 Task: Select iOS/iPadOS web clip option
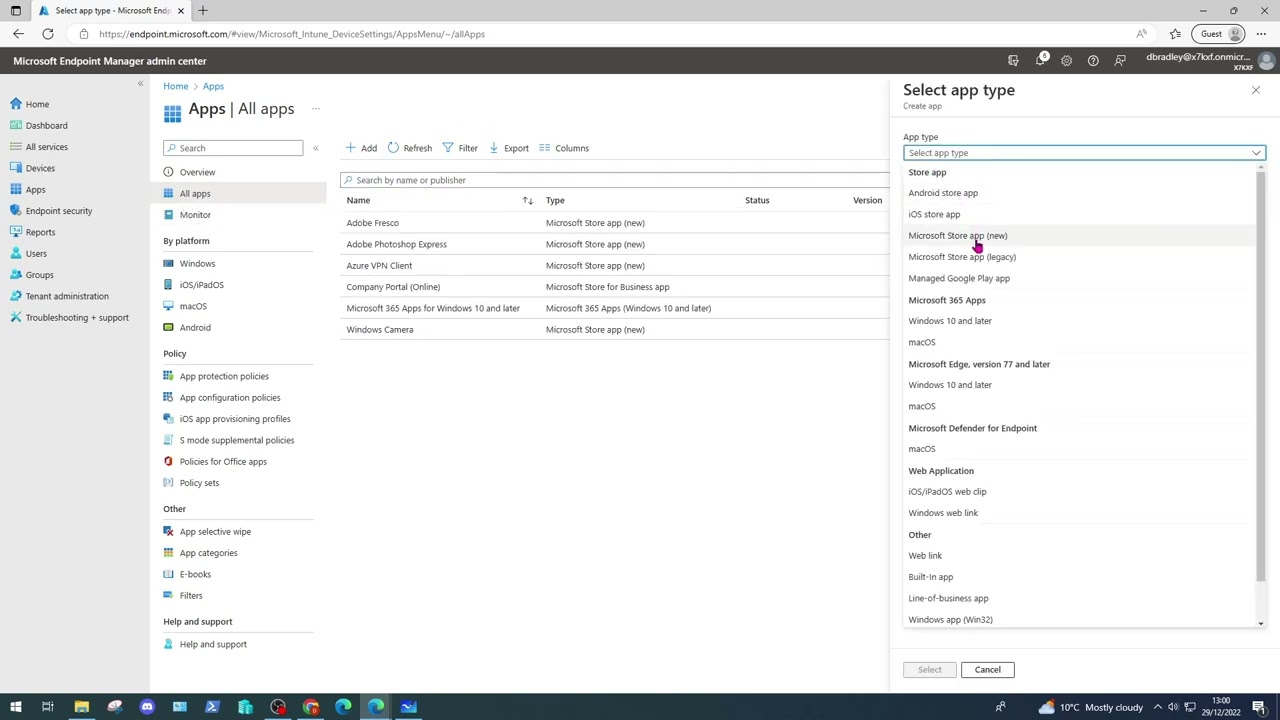947,492
